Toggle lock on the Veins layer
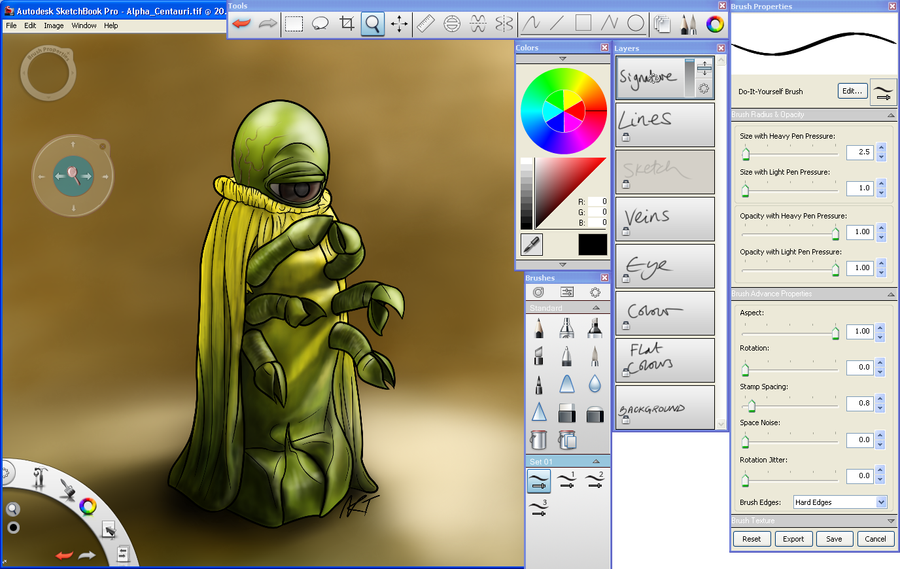The height and width of the screenshot is (569, 900). point(626,231)
